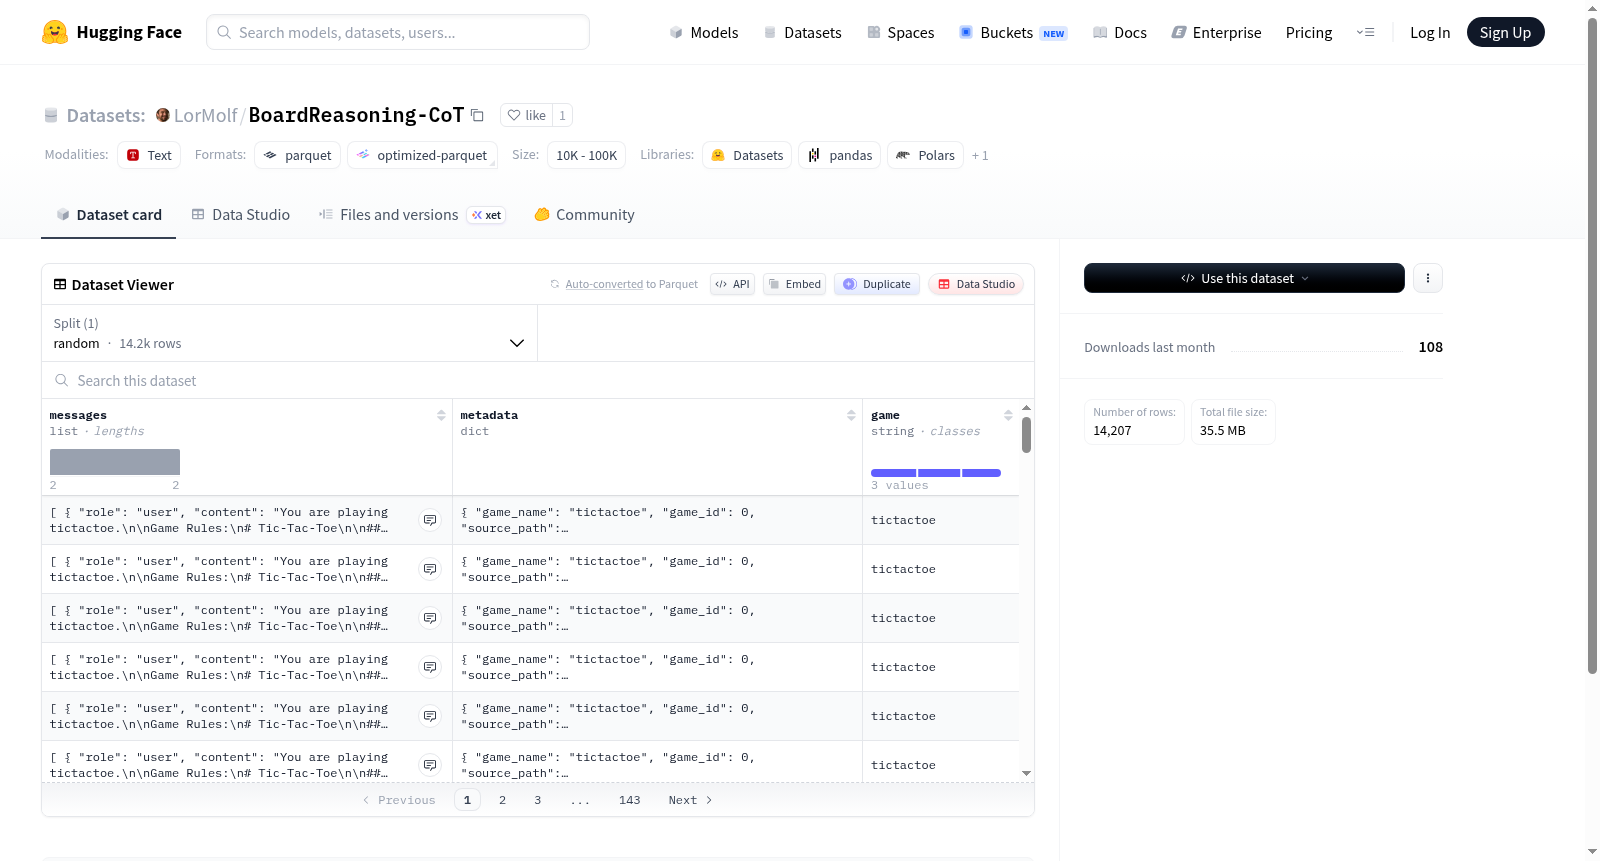Click the Datasets library tag
Image resolution: width=1600 pixels, height=861 pixels.
point(747,155)
